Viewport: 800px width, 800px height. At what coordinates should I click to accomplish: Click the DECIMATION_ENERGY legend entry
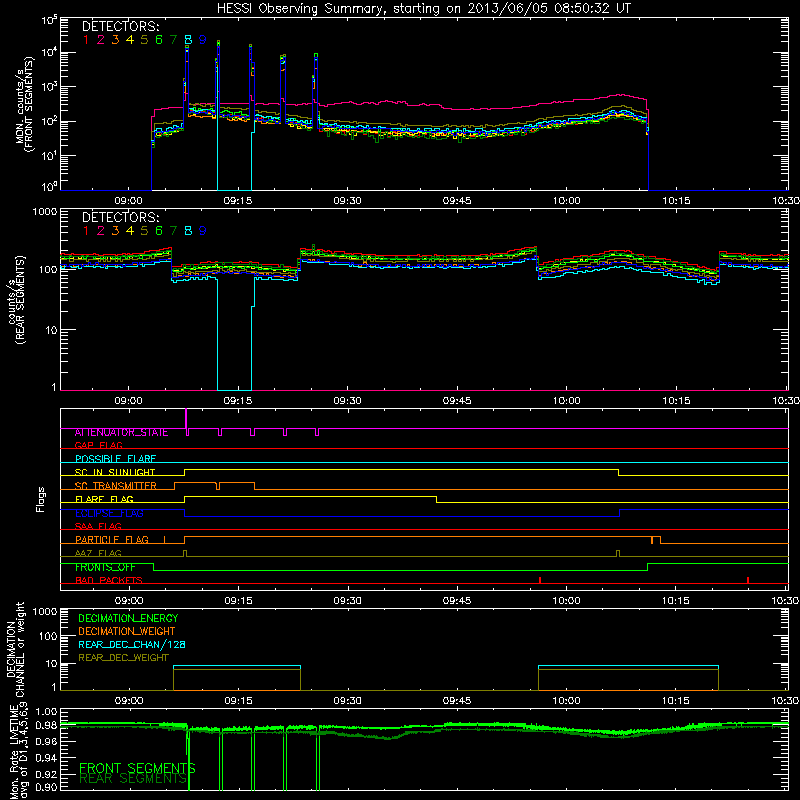[128, 618]
